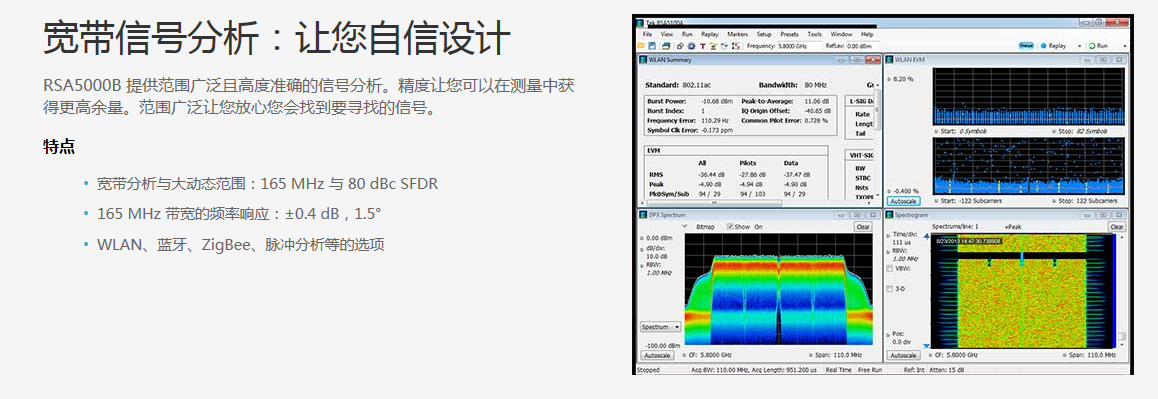Open the Spectrum dropdown in DPX panel
Viewport: 1158px width, 399px height.
(661, 327)
